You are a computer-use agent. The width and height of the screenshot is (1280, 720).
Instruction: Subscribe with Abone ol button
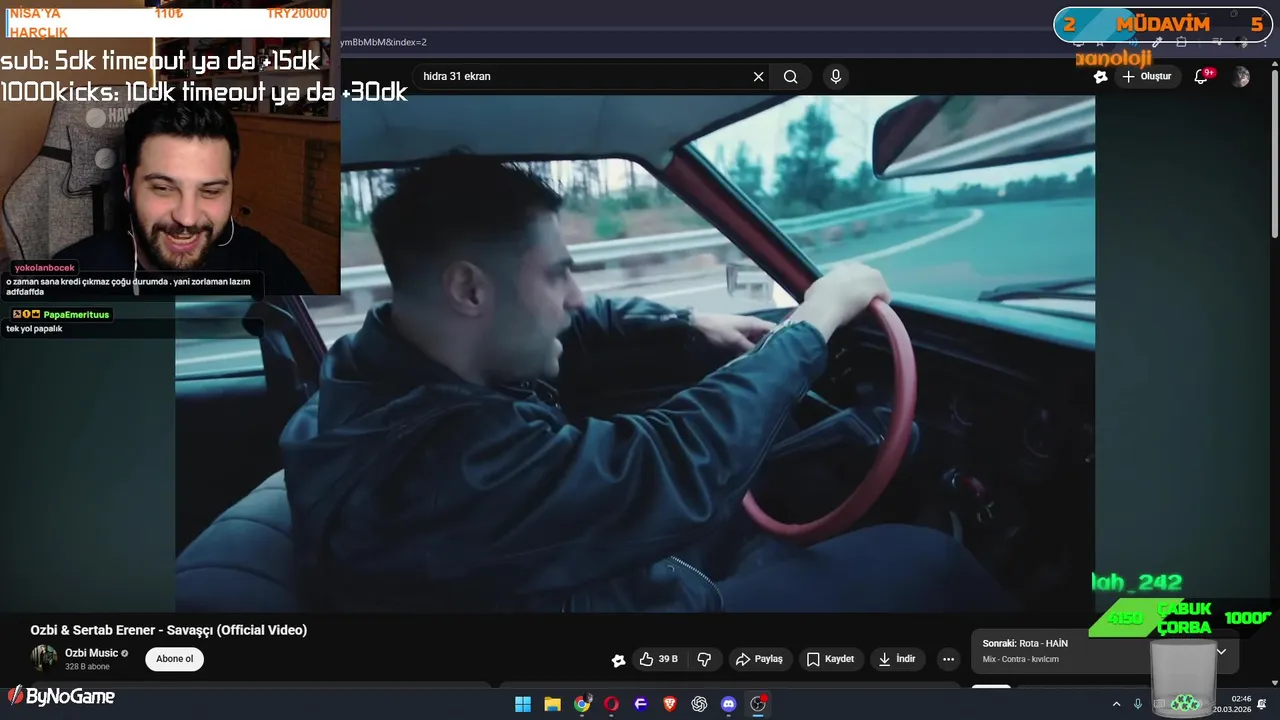(x=174, y=659)
